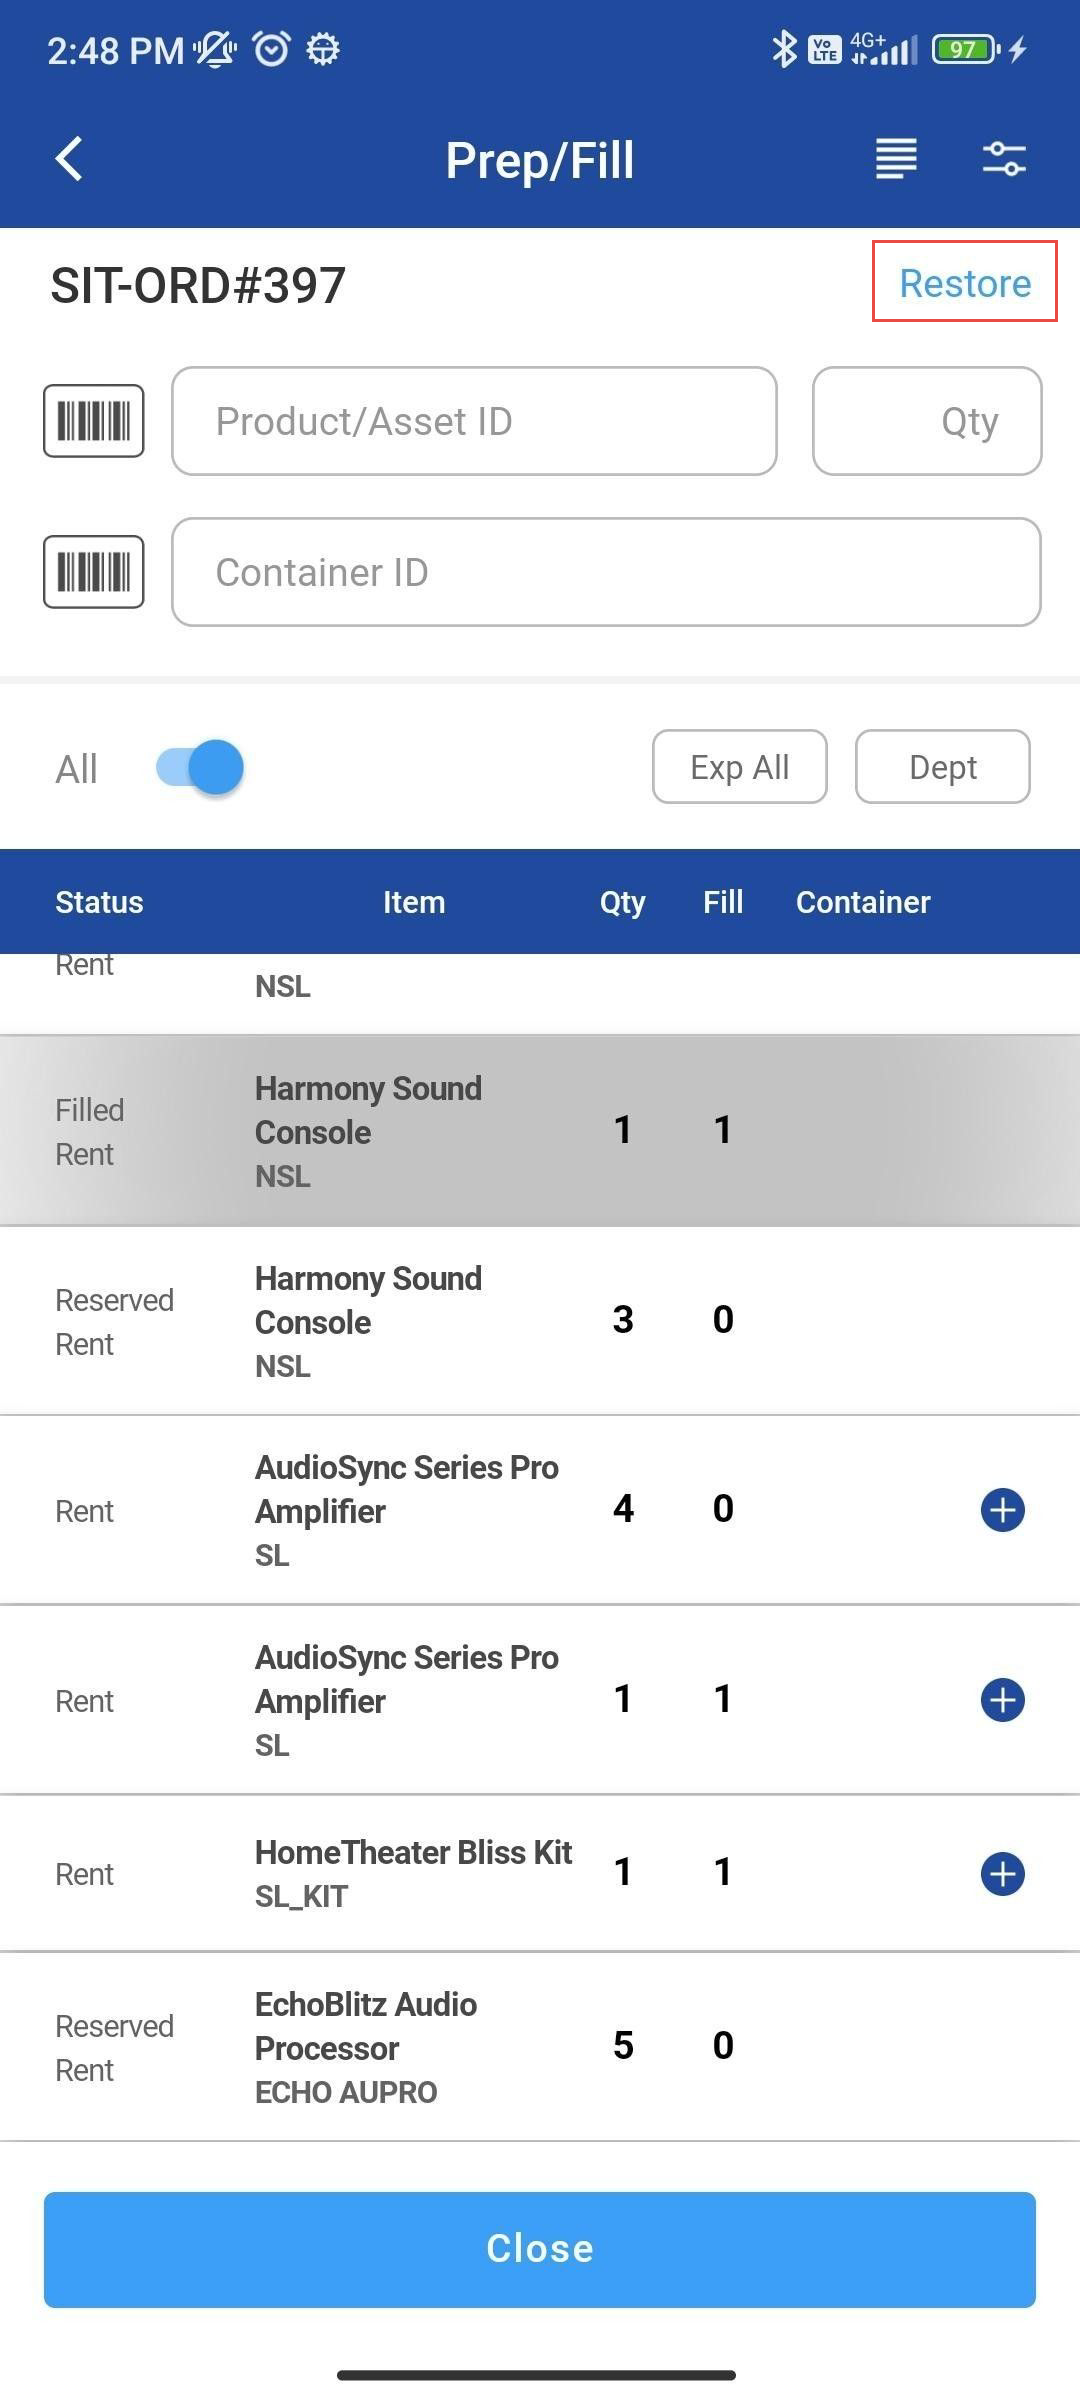This screenshot has width=1080, height=2400.
Task: Tap the back arrow in header
Action: pos(69,159)
